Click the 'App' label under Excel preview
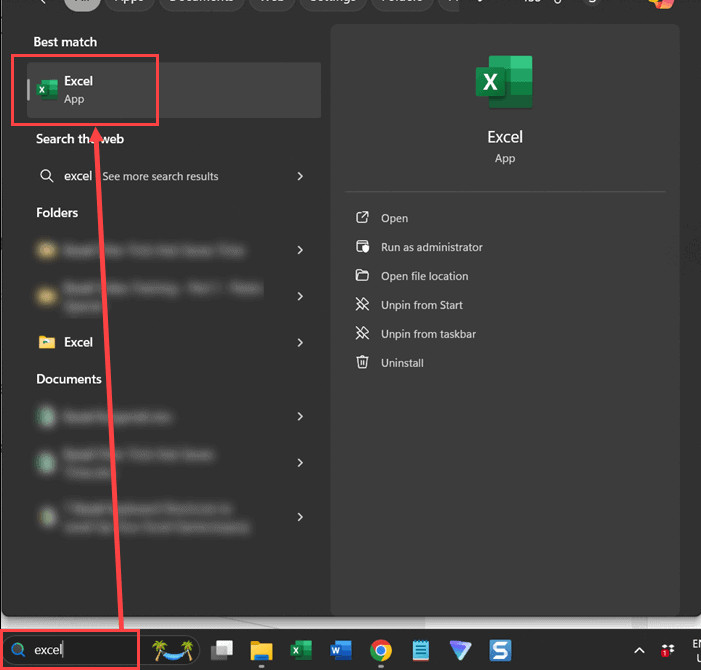Image resolution: width=701 pixels, height=670 pixels. (x=505, y=159)
